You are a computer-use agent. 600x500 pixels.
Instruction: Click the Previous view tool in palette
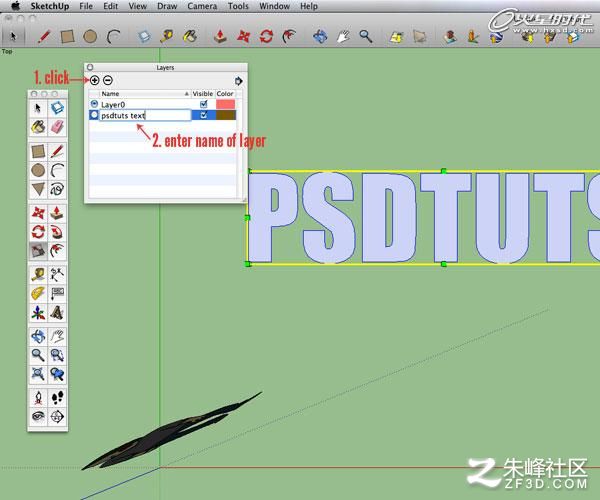[57, 374]
